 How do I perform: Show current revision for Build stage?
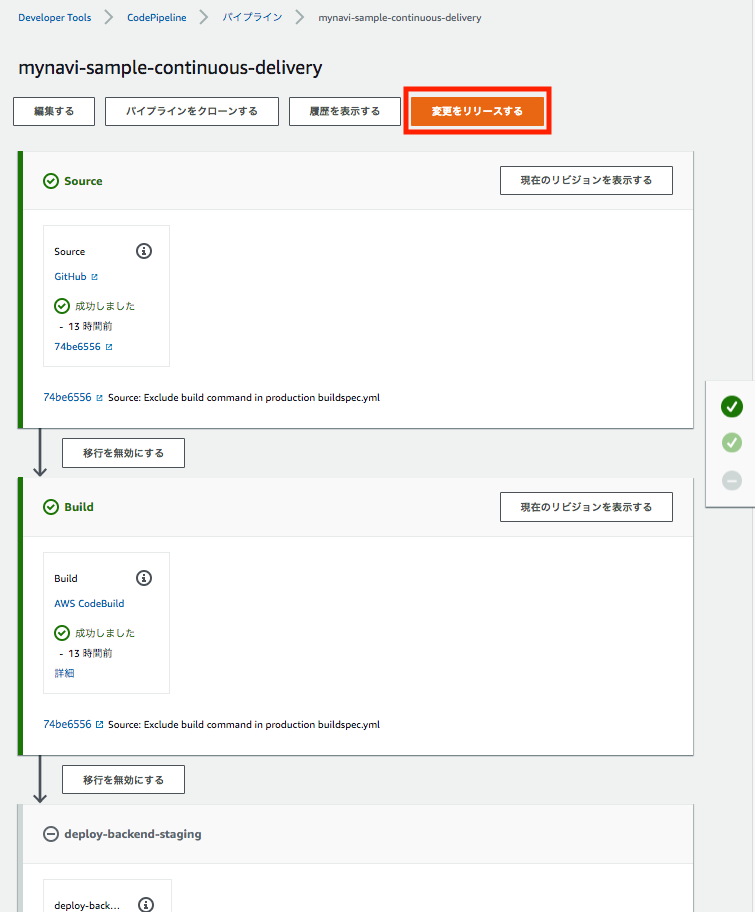point(586,507)
